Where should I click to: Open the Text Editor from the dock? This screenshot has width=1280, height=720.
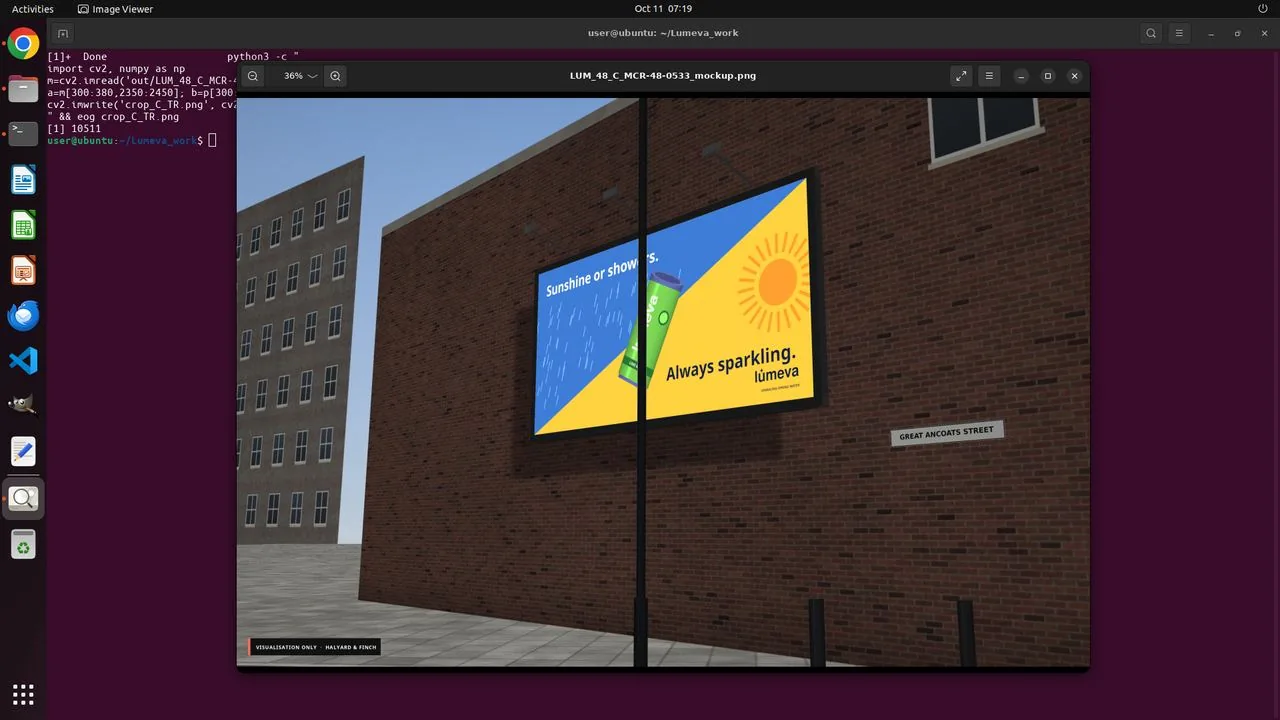click(x=23, y=451)
